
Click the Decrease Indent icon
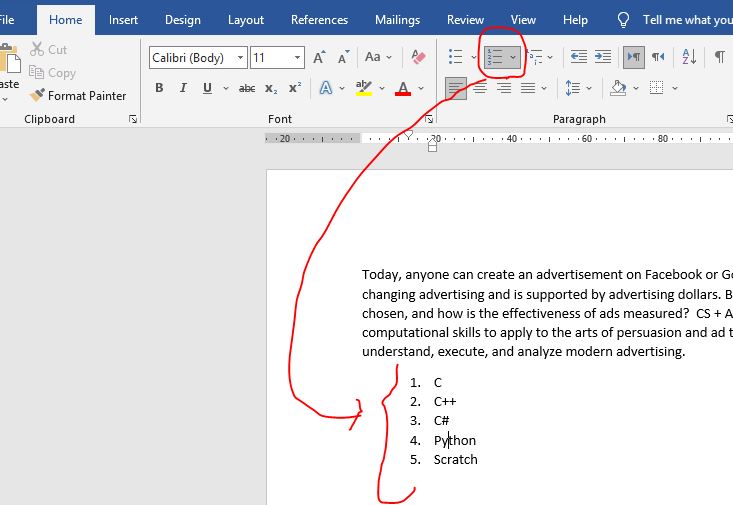pos(579,58)
